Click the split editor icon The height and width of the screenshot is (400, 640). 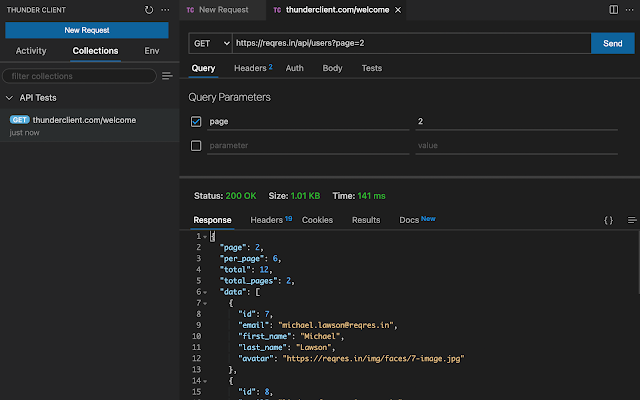point(613,9)
